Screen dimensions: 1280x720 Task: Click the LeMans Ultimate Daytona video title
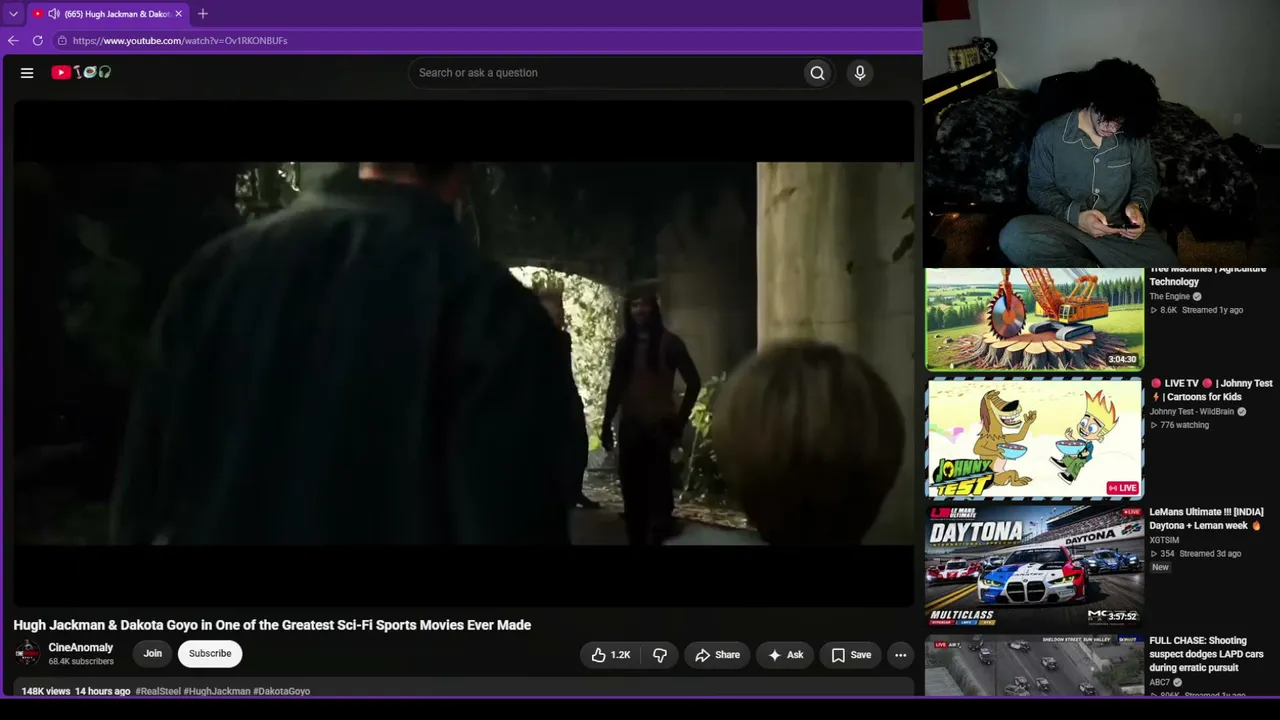point(1206,519)
